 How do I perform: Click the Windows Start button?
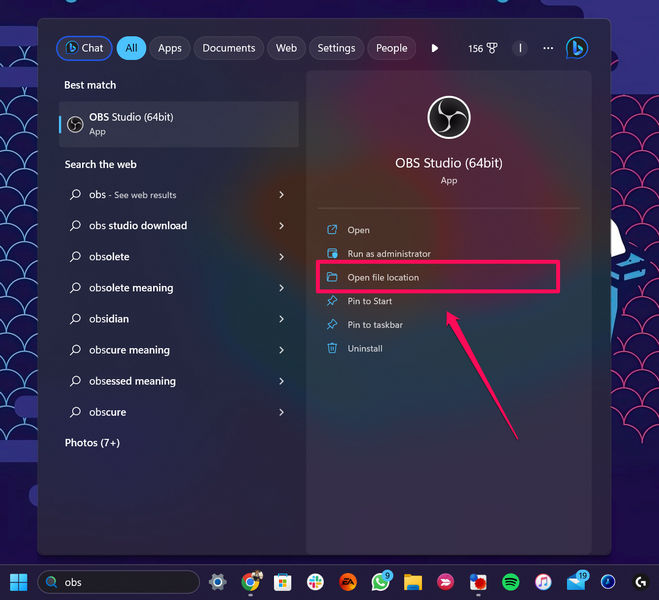point(18,582)
